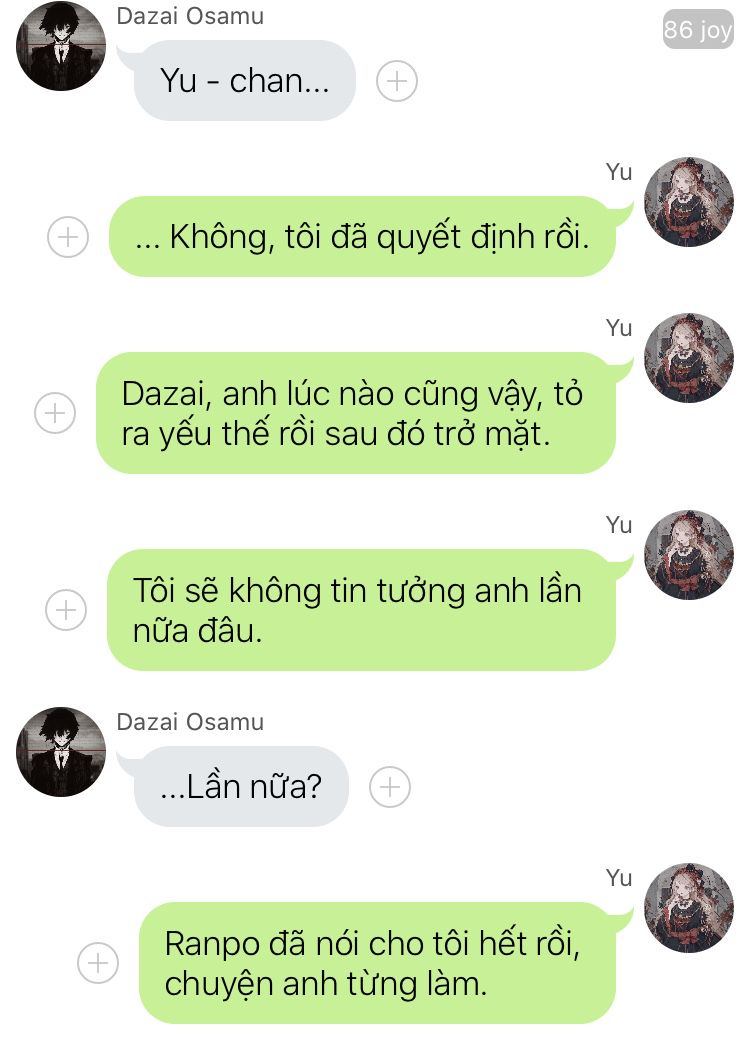Select the "Ranpo đã nói cho tôi hết rồi" bubble
The image size is (750, 1057).
point(377,963)
